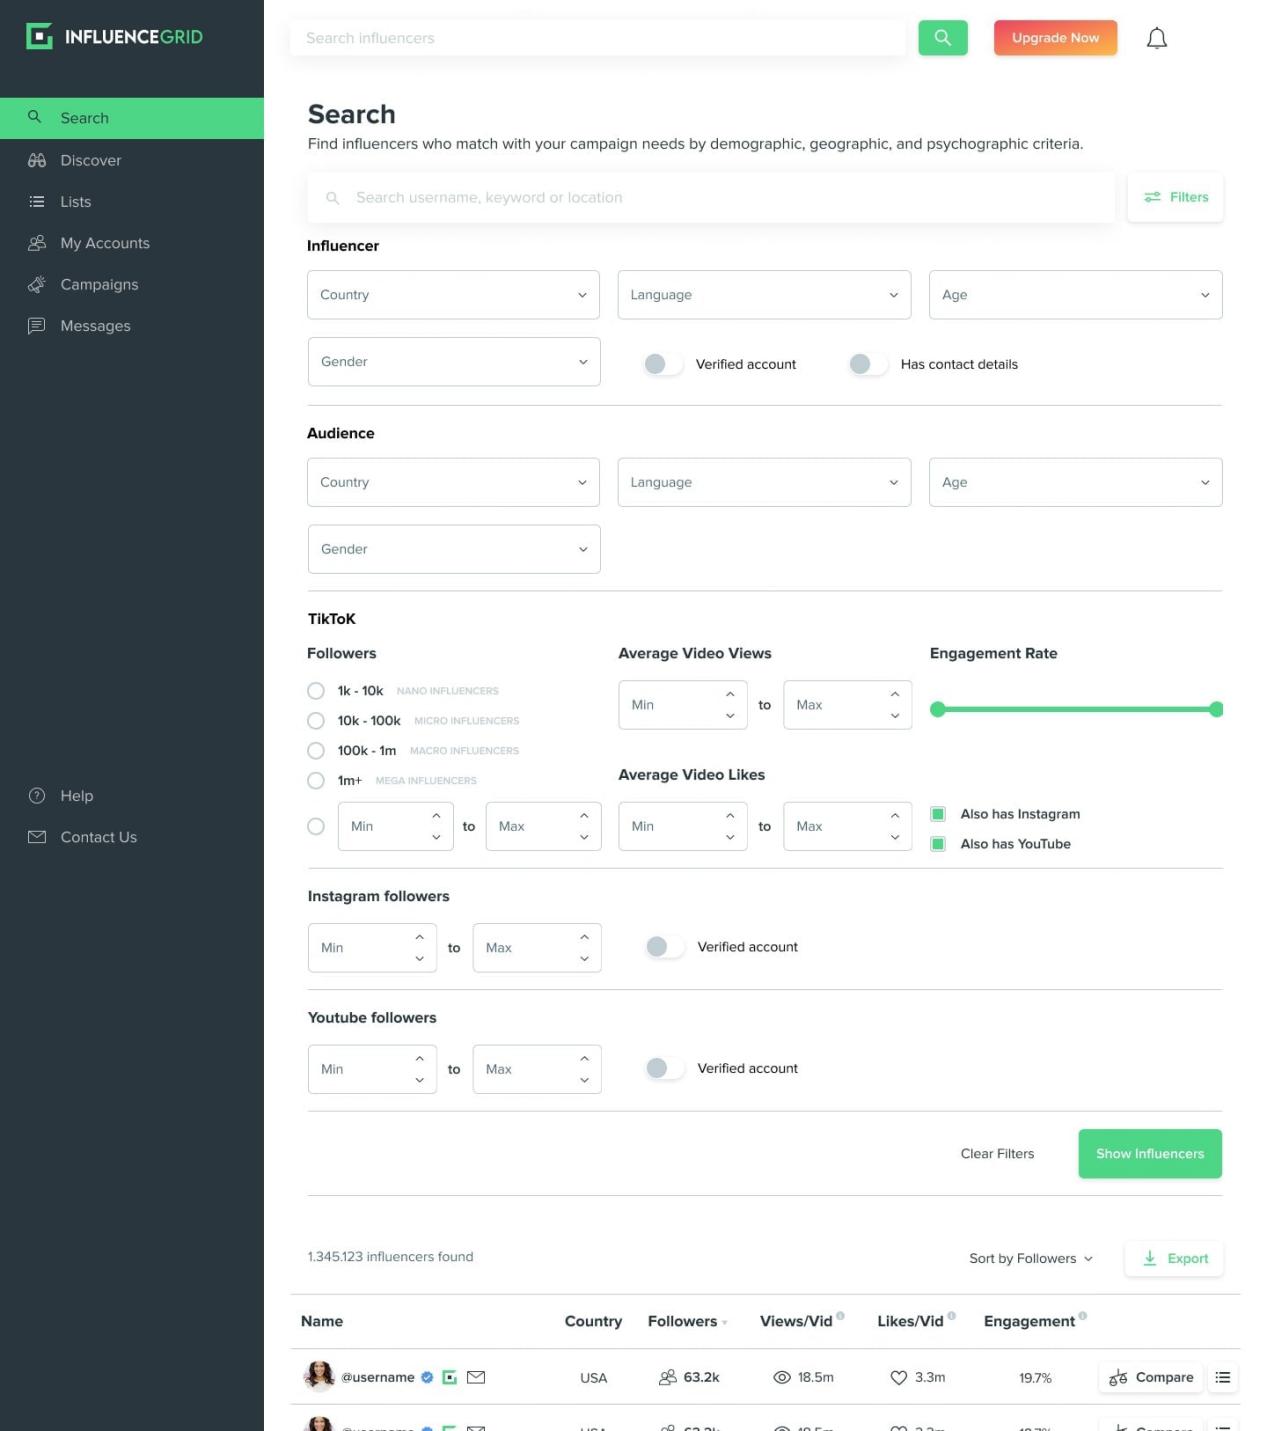Open Influencer Age dropdown

coord(1075,295)
